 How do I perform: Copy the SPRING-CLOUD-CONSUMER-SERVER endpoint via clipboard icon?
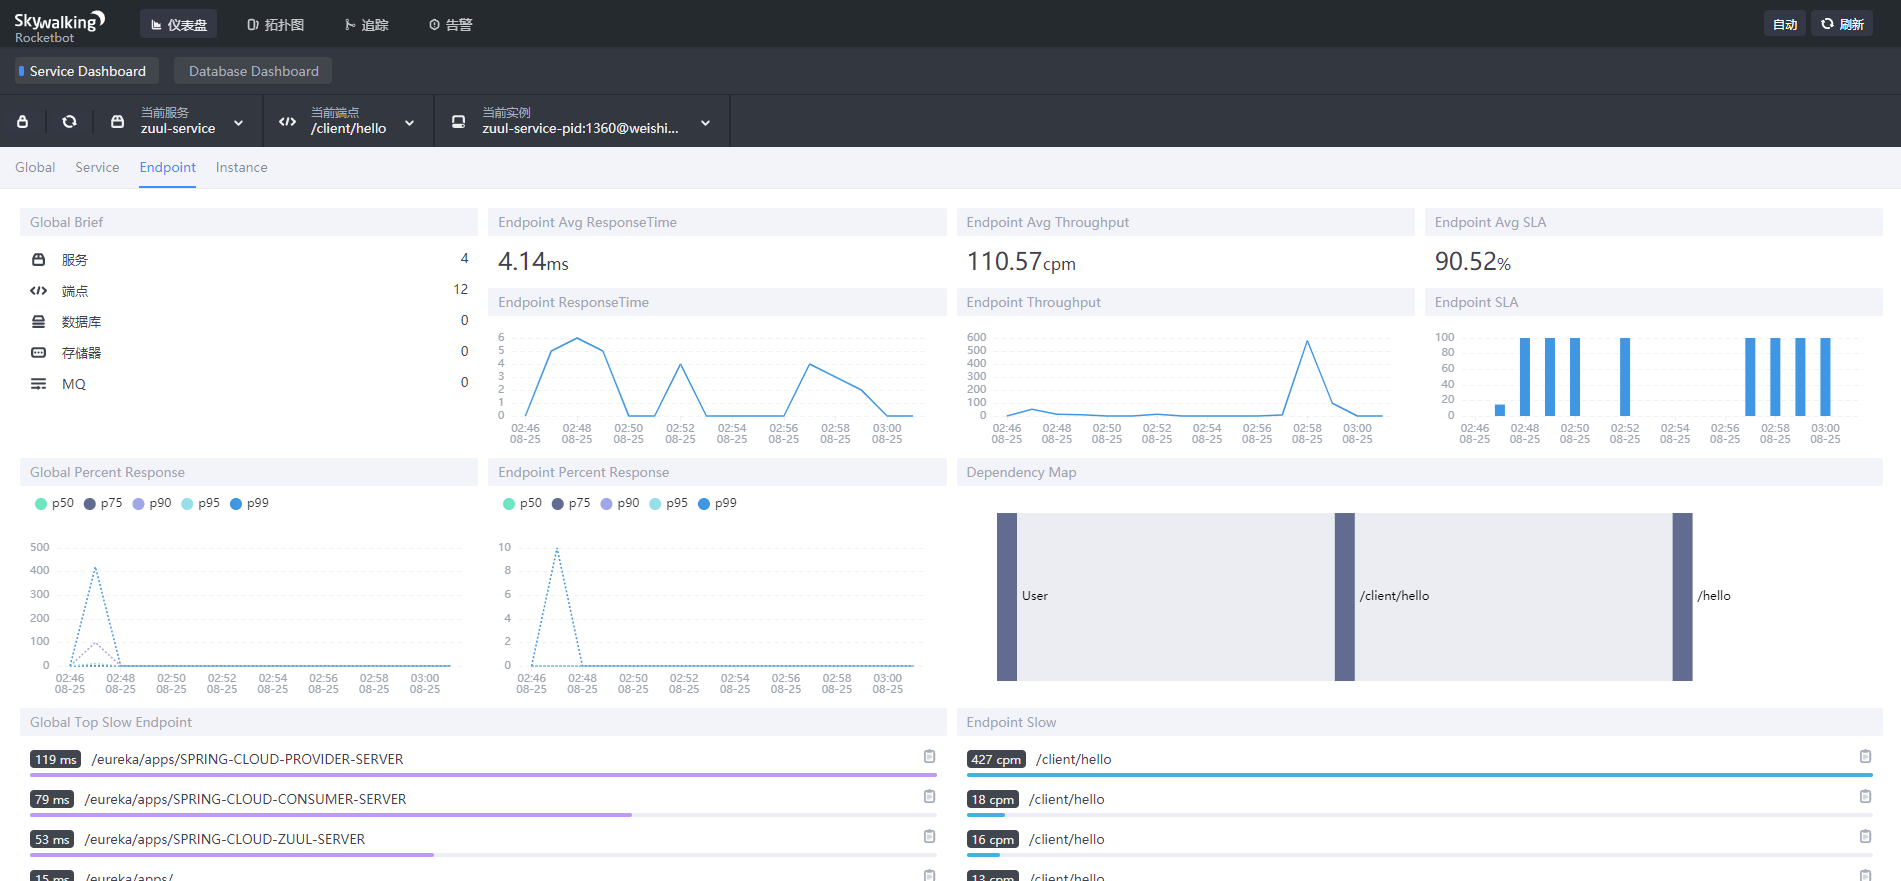(929, 797)
